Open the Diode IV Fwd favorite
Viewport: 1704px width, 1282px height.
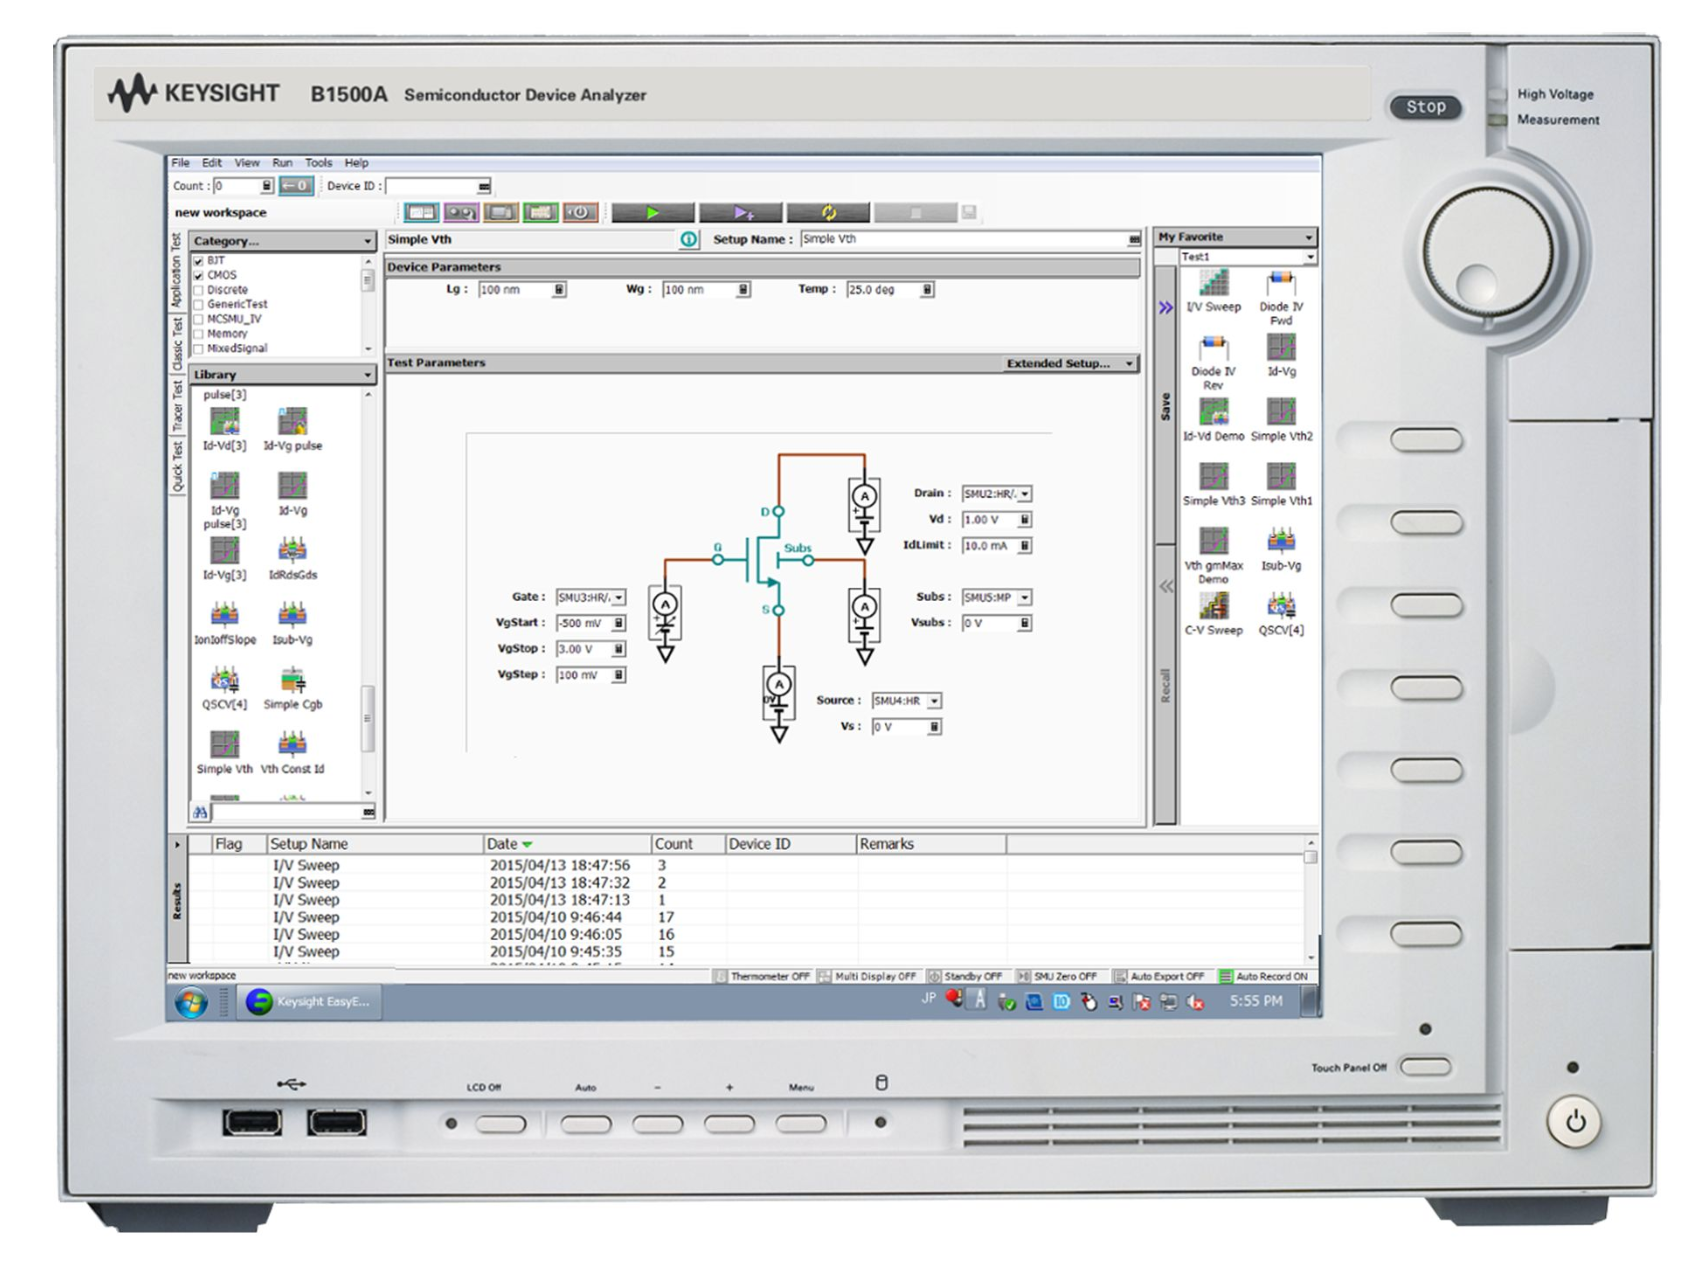1280,285
